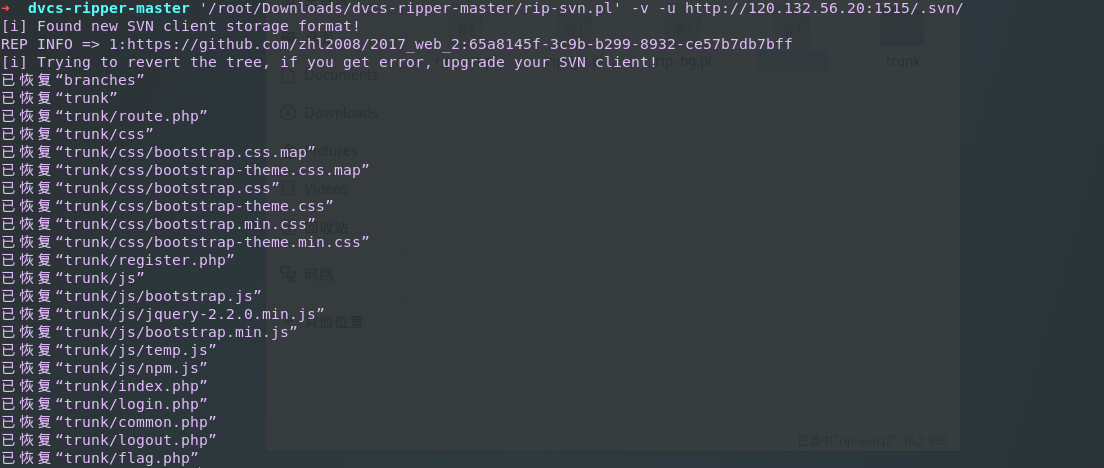
Task: Click the red prompt arrow in terminal
Action: [7, 8]
